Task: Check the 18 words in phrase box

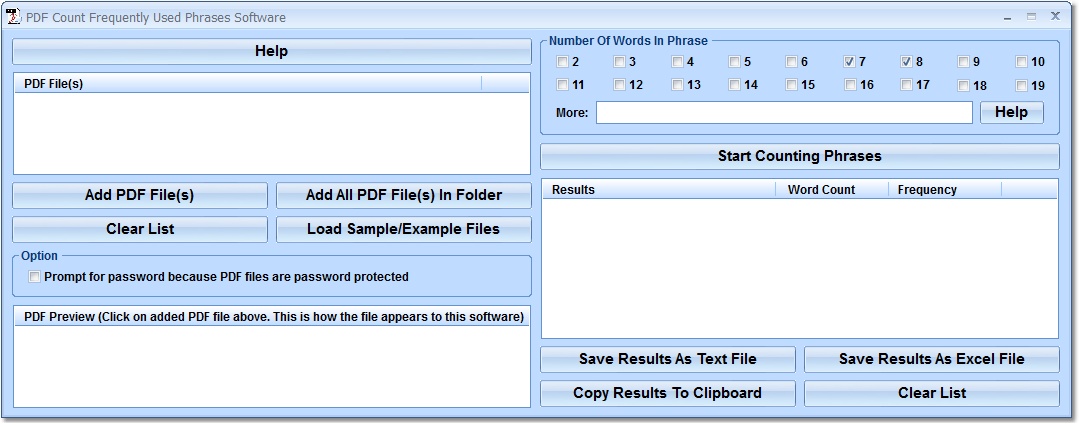Action: point(964,86)
